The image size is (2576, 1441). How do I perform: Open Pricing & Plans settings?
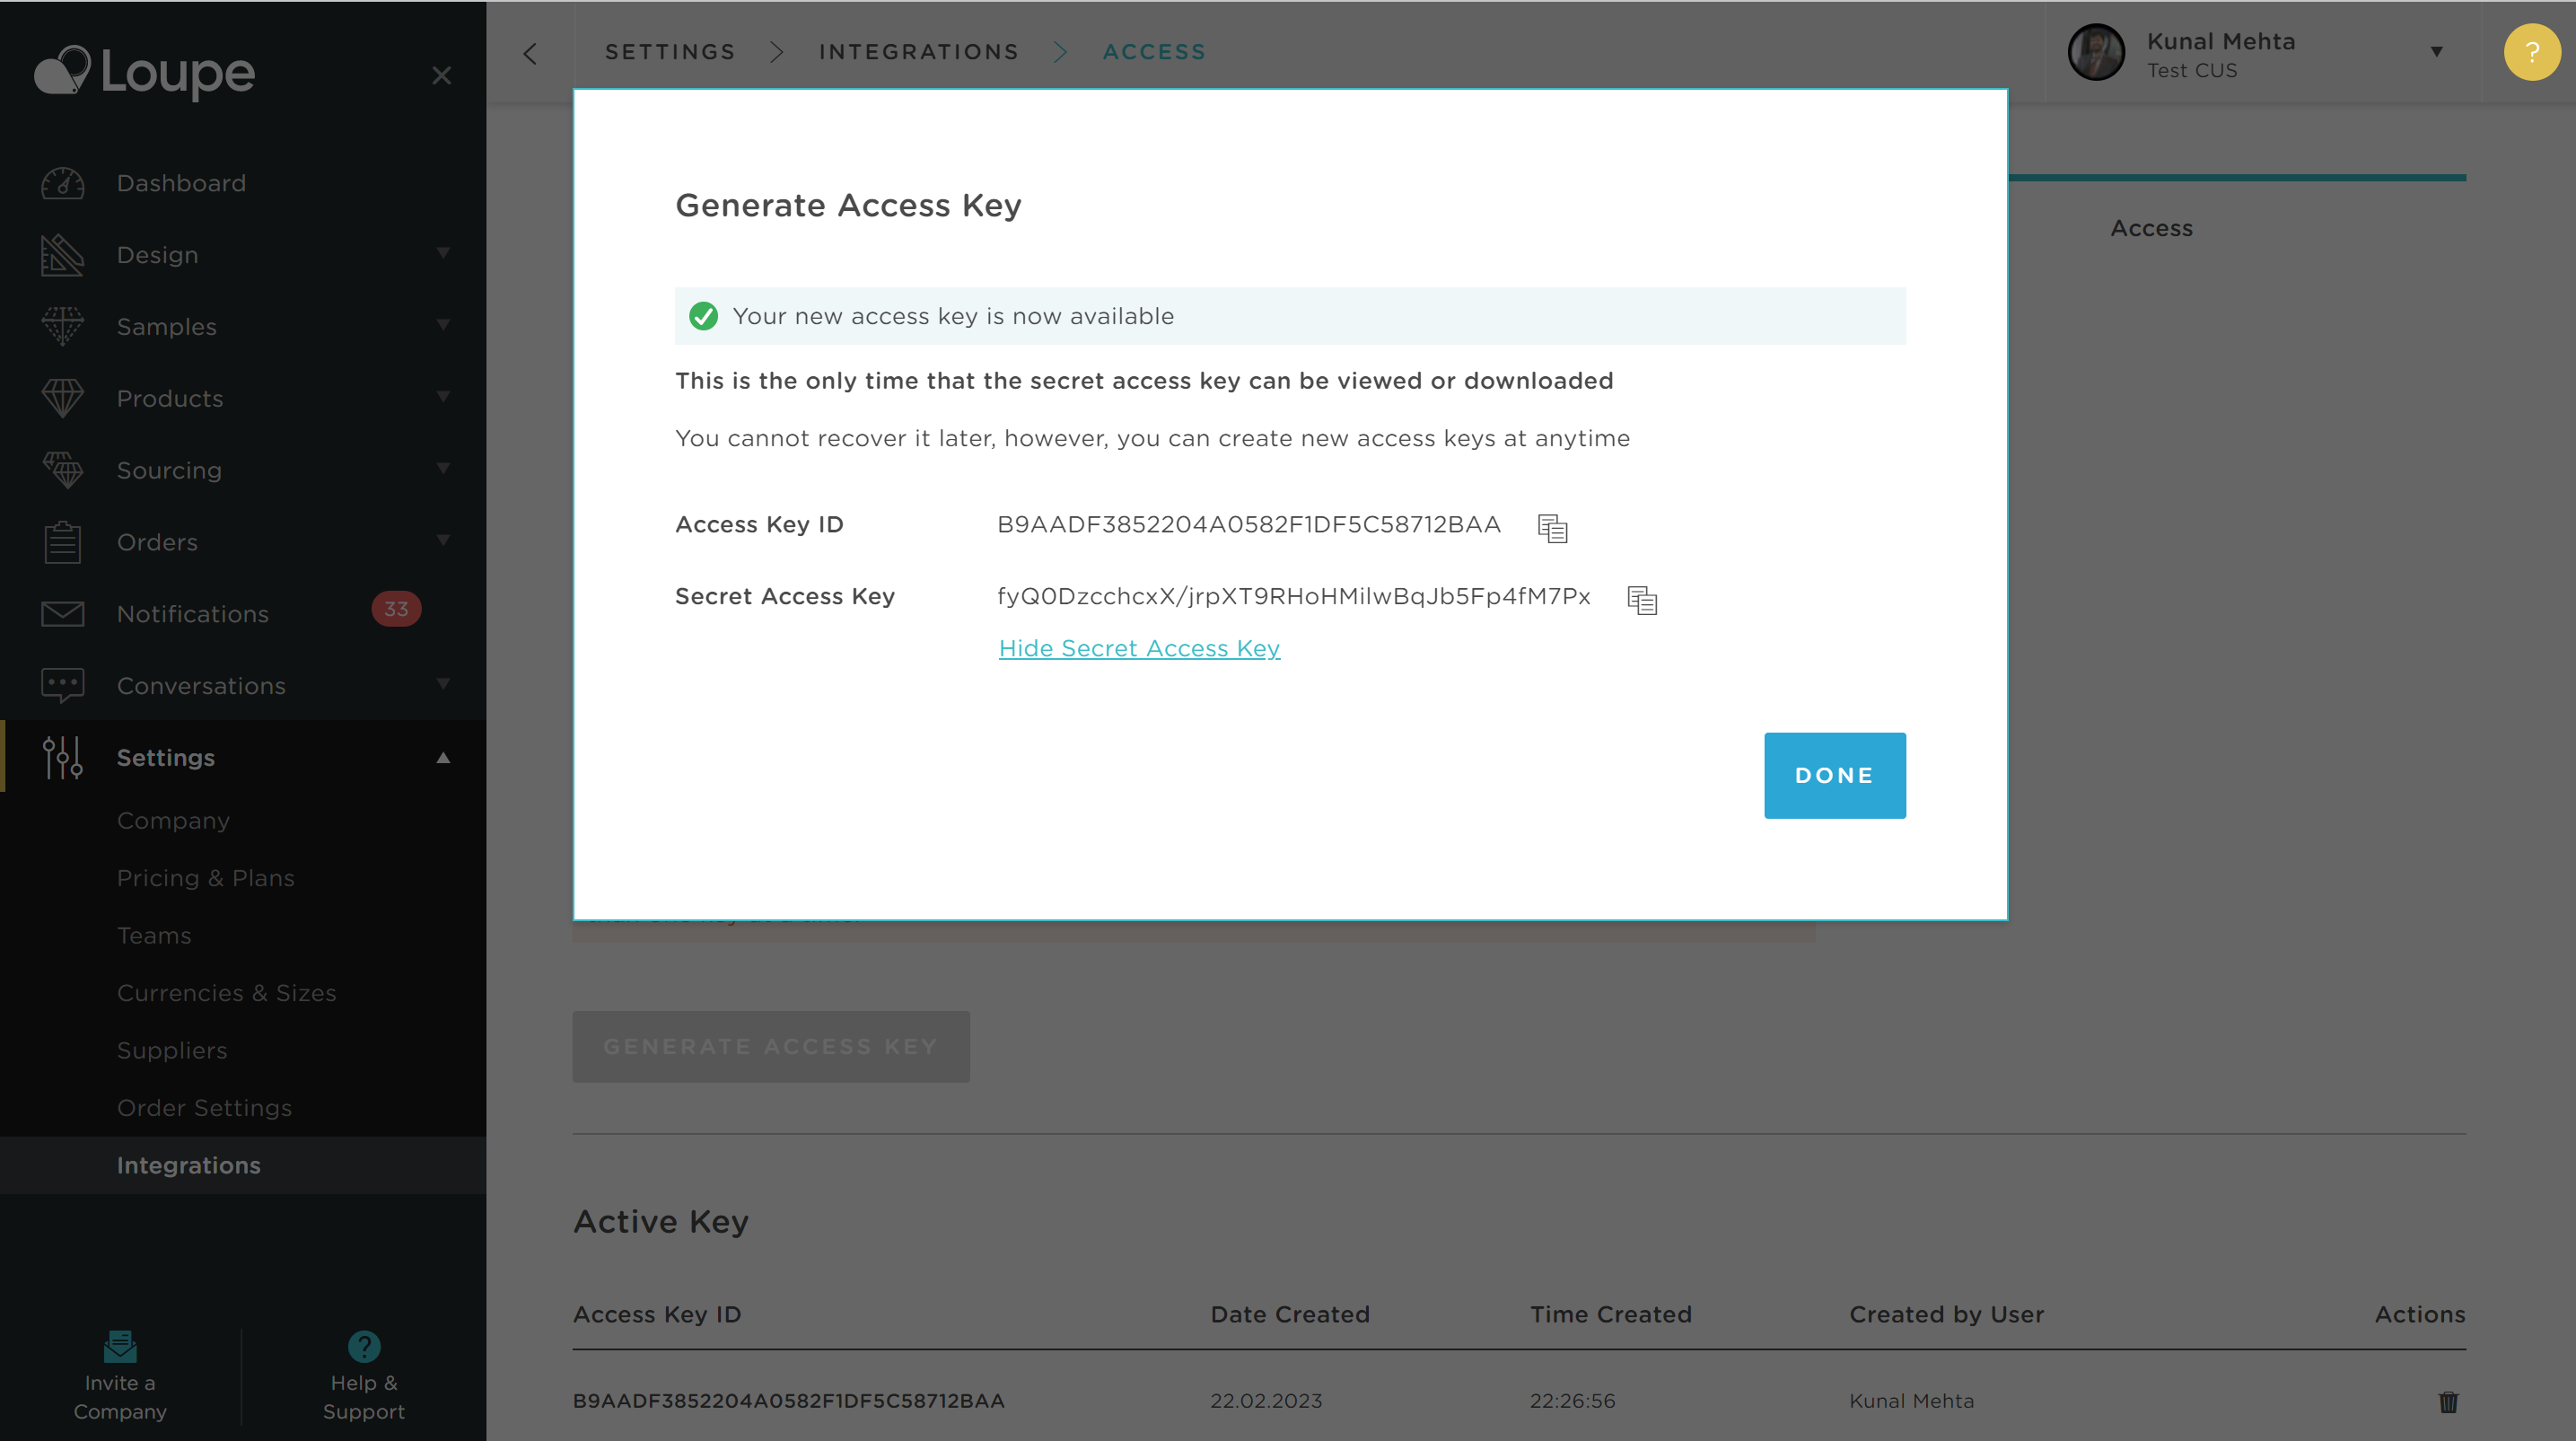click(206, 878)
